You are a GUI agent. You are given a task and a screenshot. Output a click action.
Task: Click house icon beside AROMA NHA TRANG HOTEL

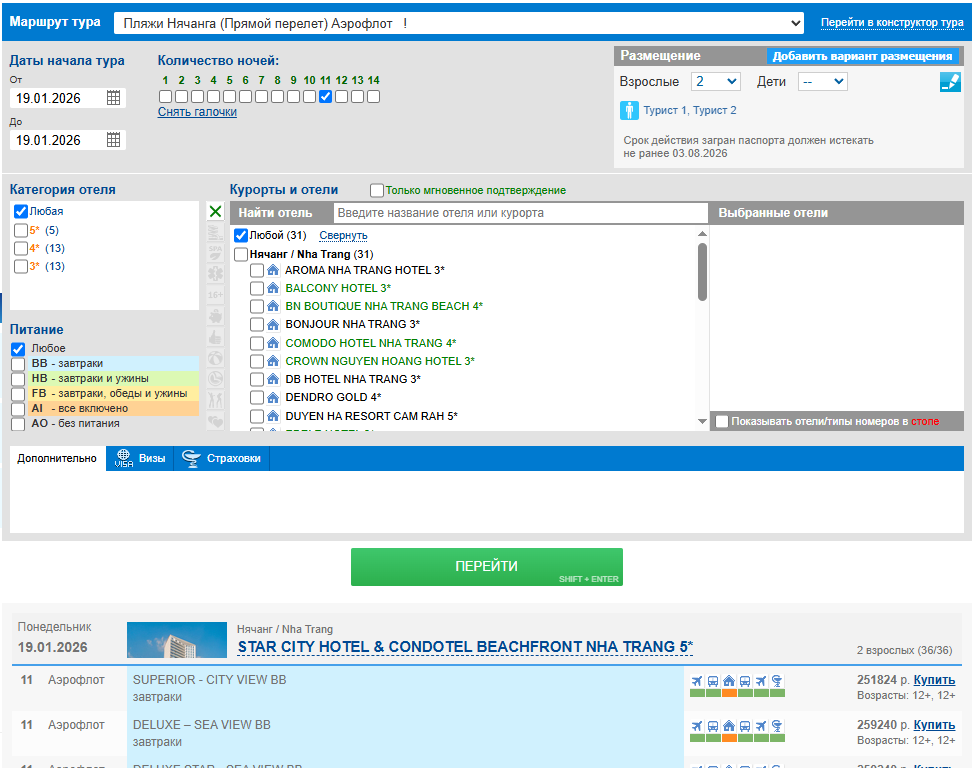tap(273, 270)
